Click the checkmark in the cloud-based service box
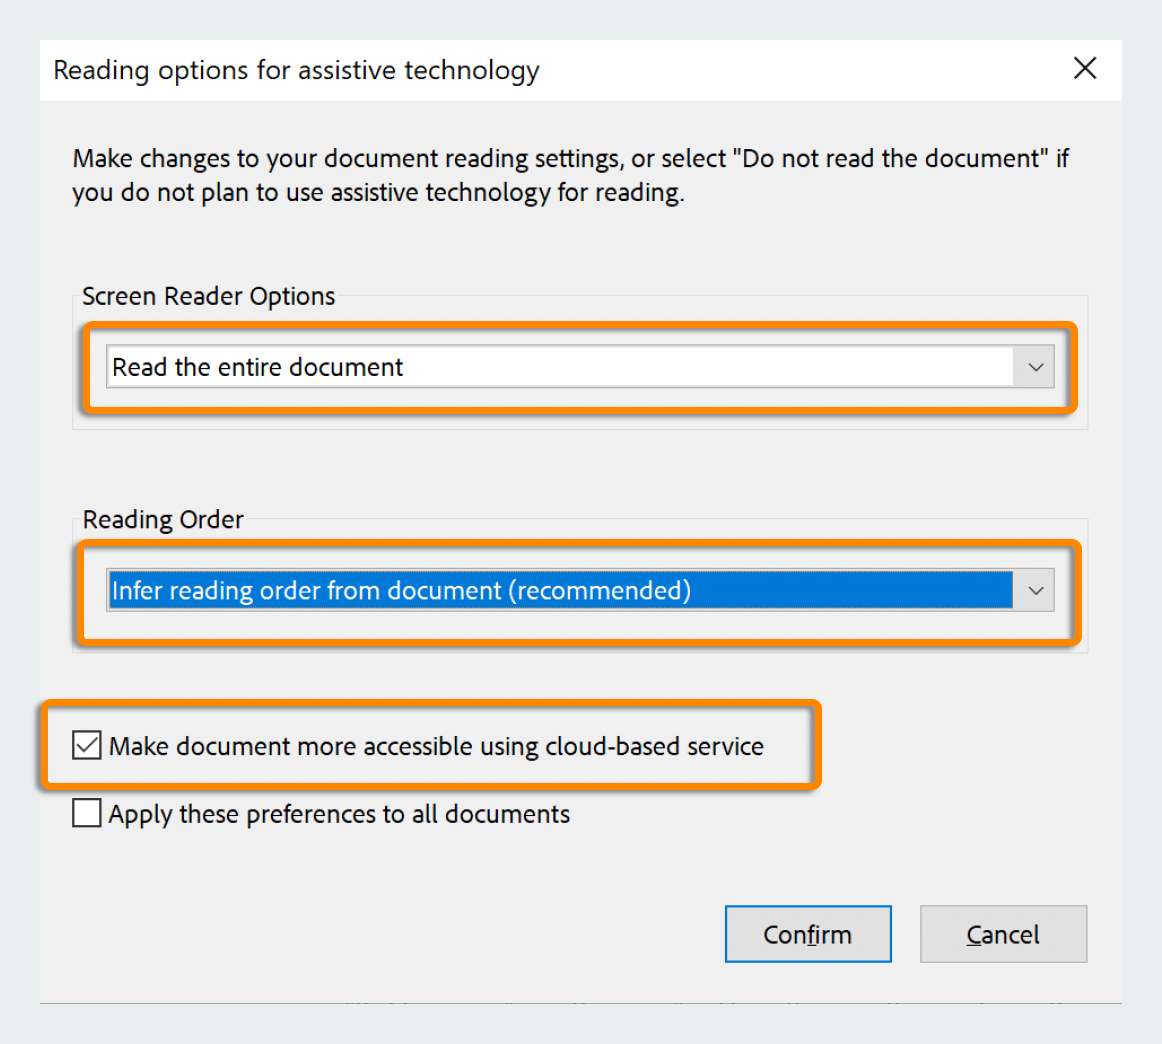Viewport: 1162px width, 1044px height. 87,746
